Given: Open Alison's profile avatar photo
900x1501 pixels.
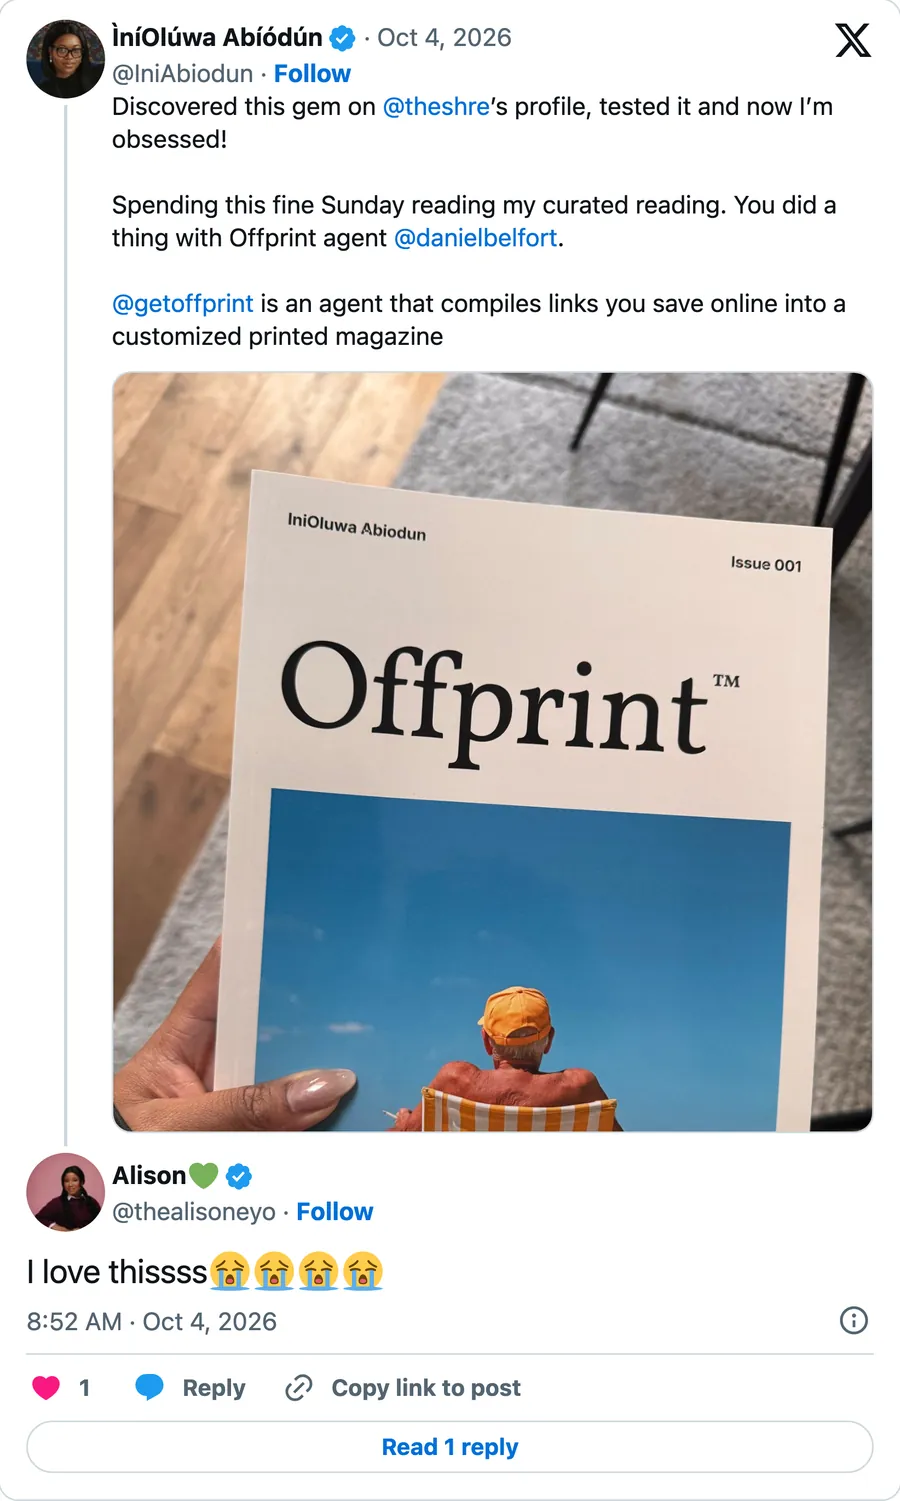Looking at the screenshot, I should tap(65, 1192).
